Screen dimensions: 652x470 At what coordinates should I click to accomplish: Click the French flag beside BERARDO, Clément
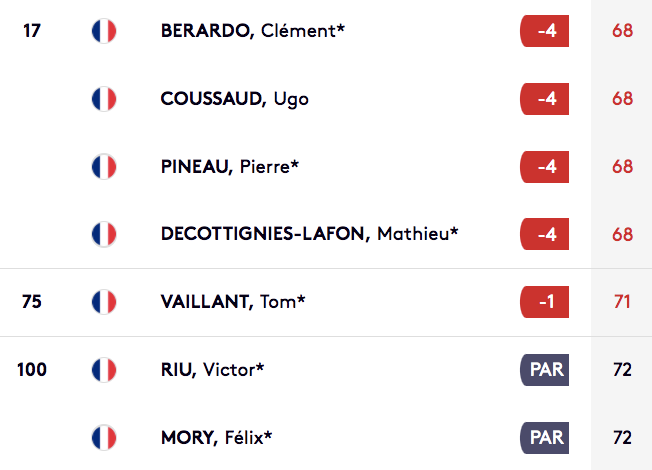pyautogui.click(x=104, y=31)
